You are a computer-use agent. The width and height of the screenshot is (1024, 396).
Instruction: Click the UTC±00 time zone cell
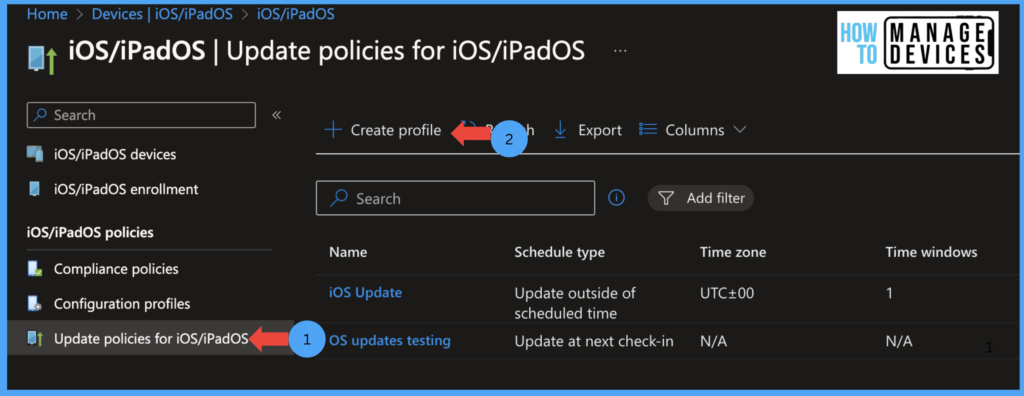[x=727, y=293]
